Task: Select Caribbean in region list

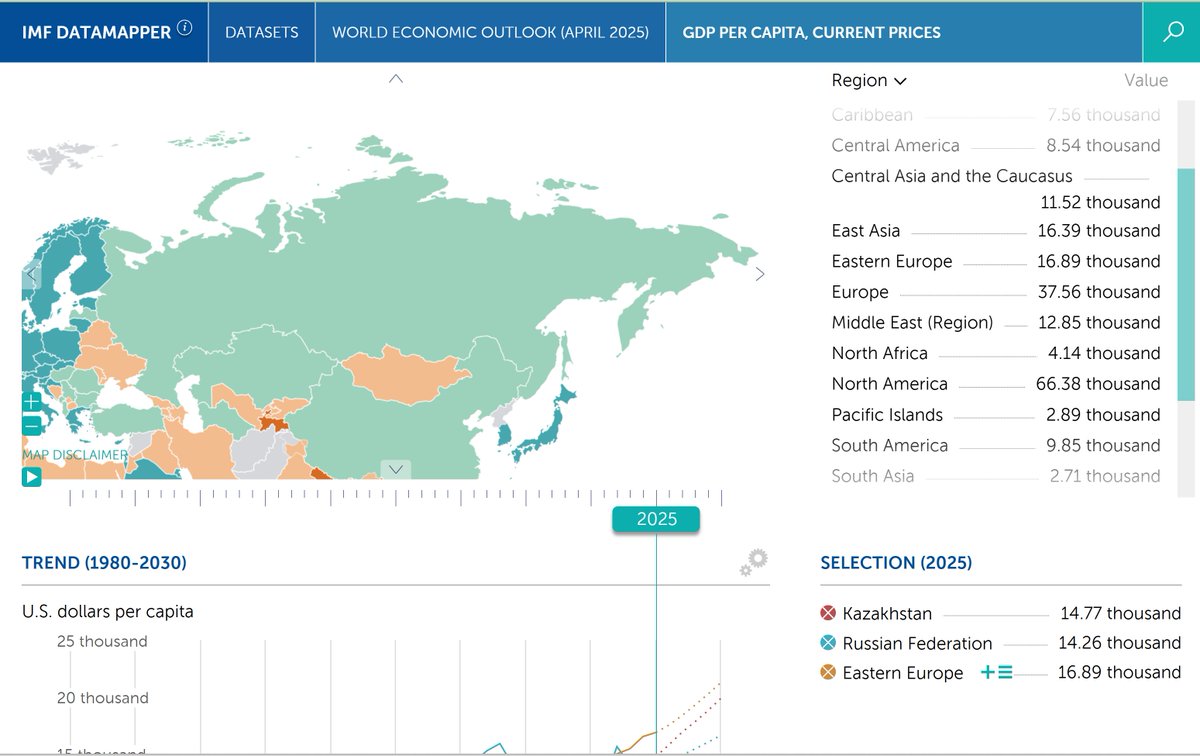Action: coord(996,115)
